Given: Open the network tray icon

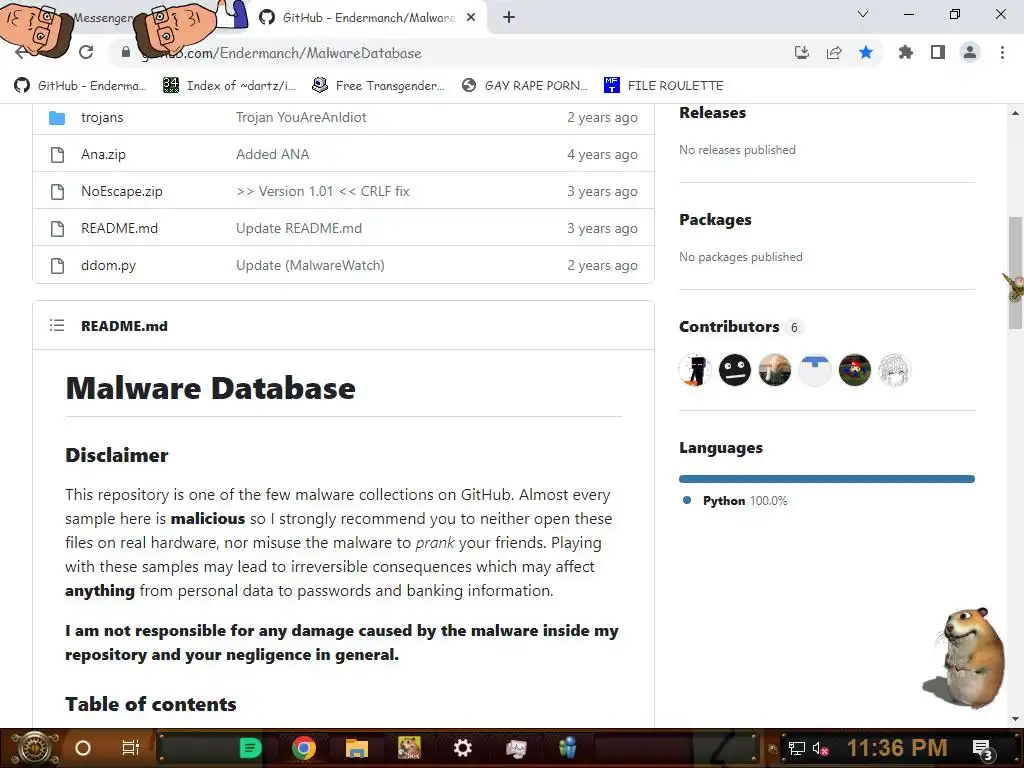Looking at the screenshot, I should (x=797, y=748).
